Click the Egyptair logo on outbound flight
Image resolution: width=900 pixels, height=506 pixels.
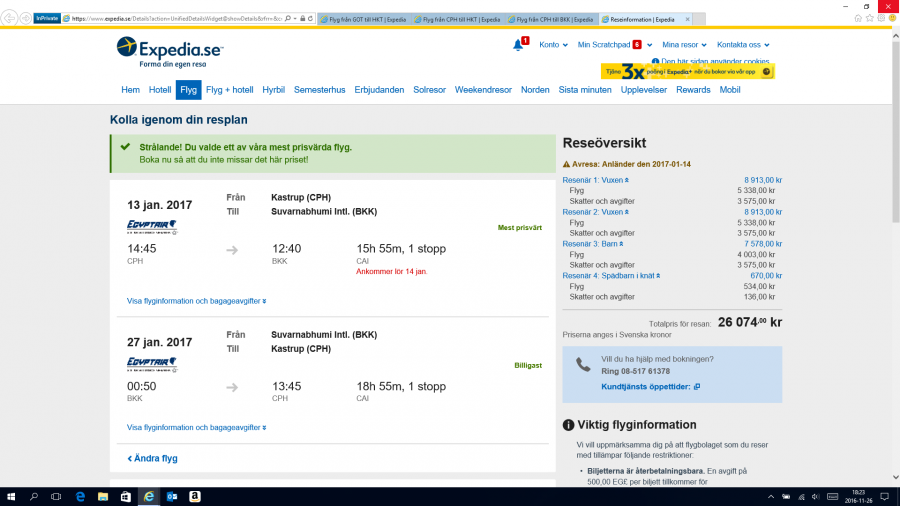(151, 227)
